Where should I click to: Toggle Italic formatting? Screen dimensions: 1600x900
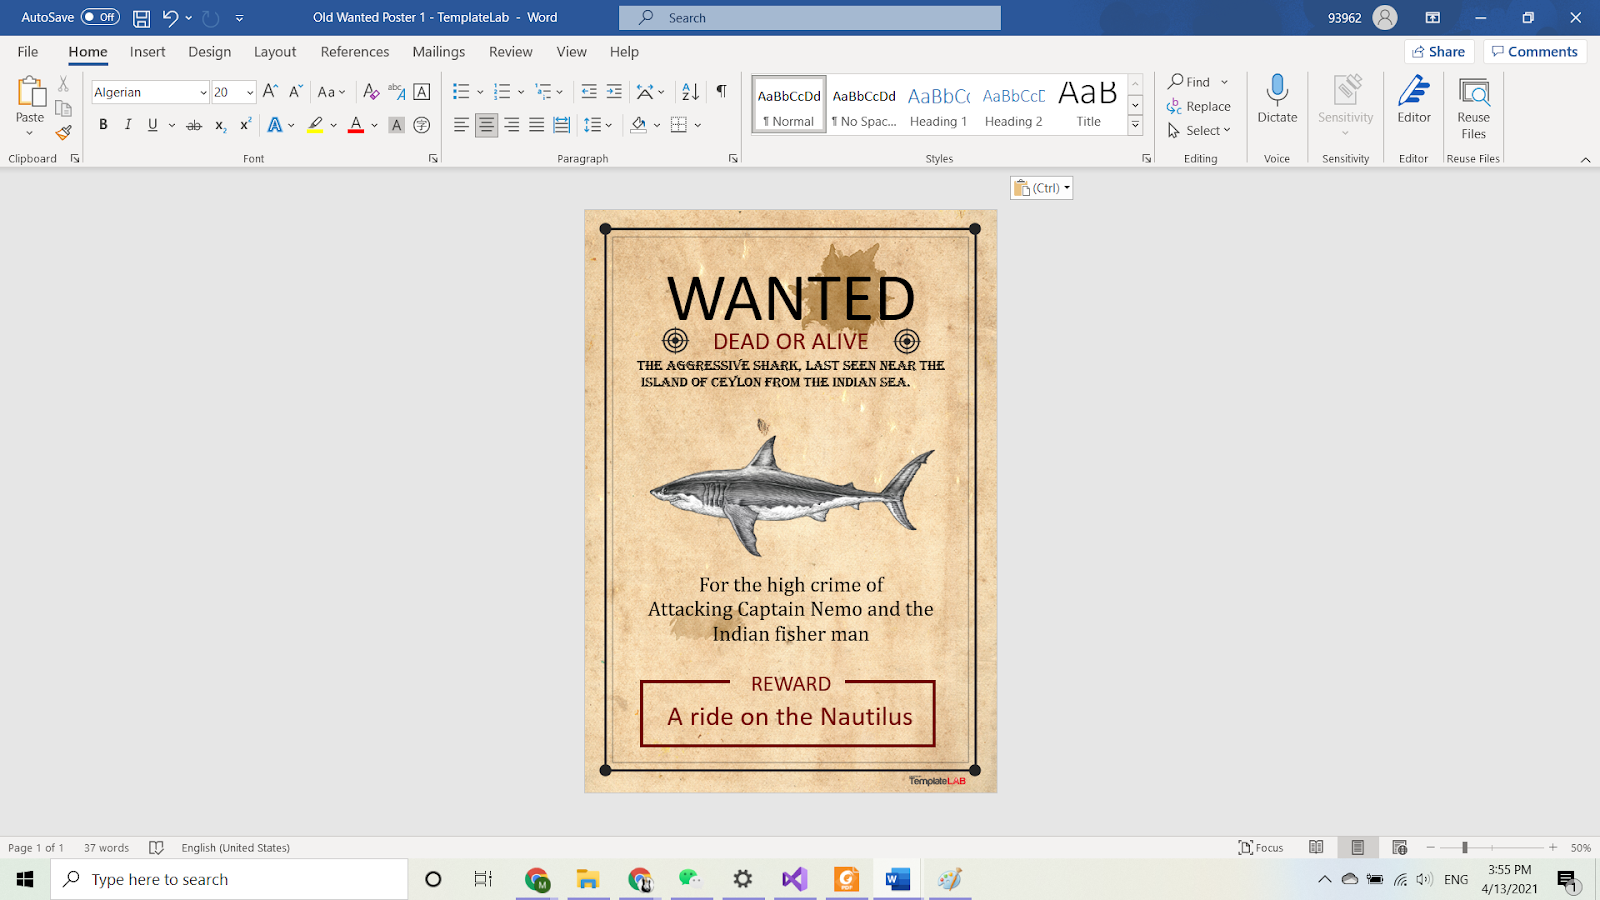(x=128, y=125)
